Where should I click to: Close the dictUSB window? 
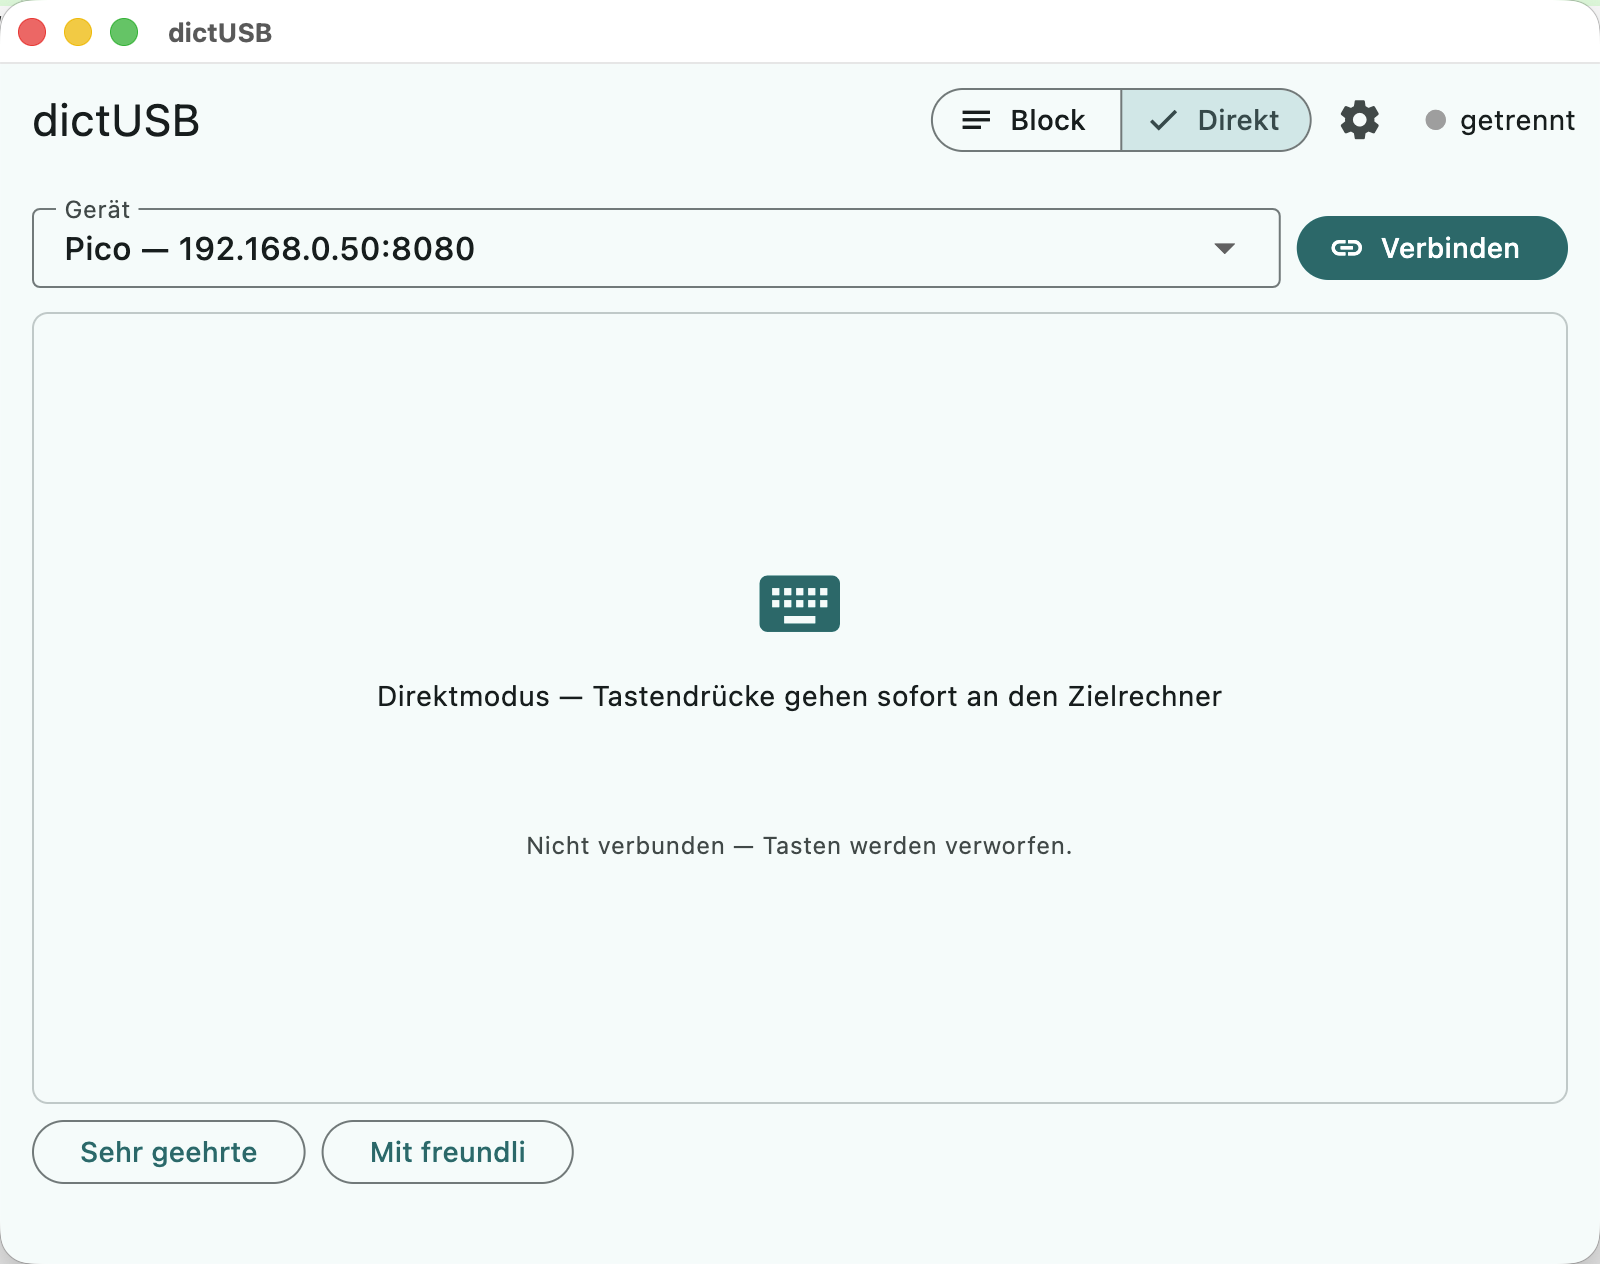pos(32,32)
